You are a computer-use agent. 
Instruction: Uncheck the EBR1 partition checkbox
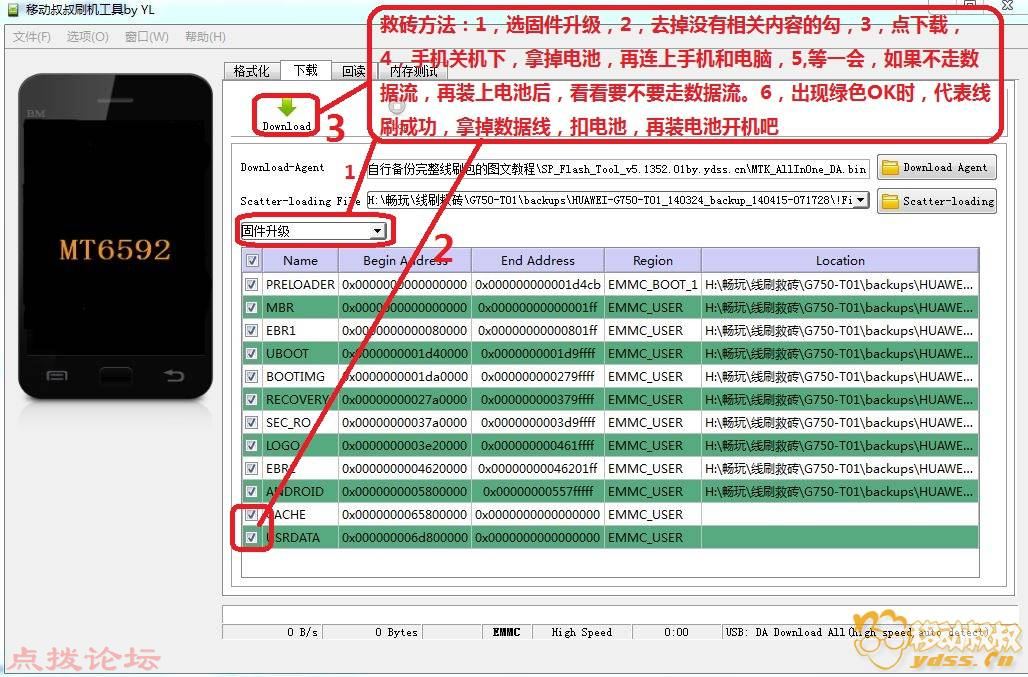(251, 330)
